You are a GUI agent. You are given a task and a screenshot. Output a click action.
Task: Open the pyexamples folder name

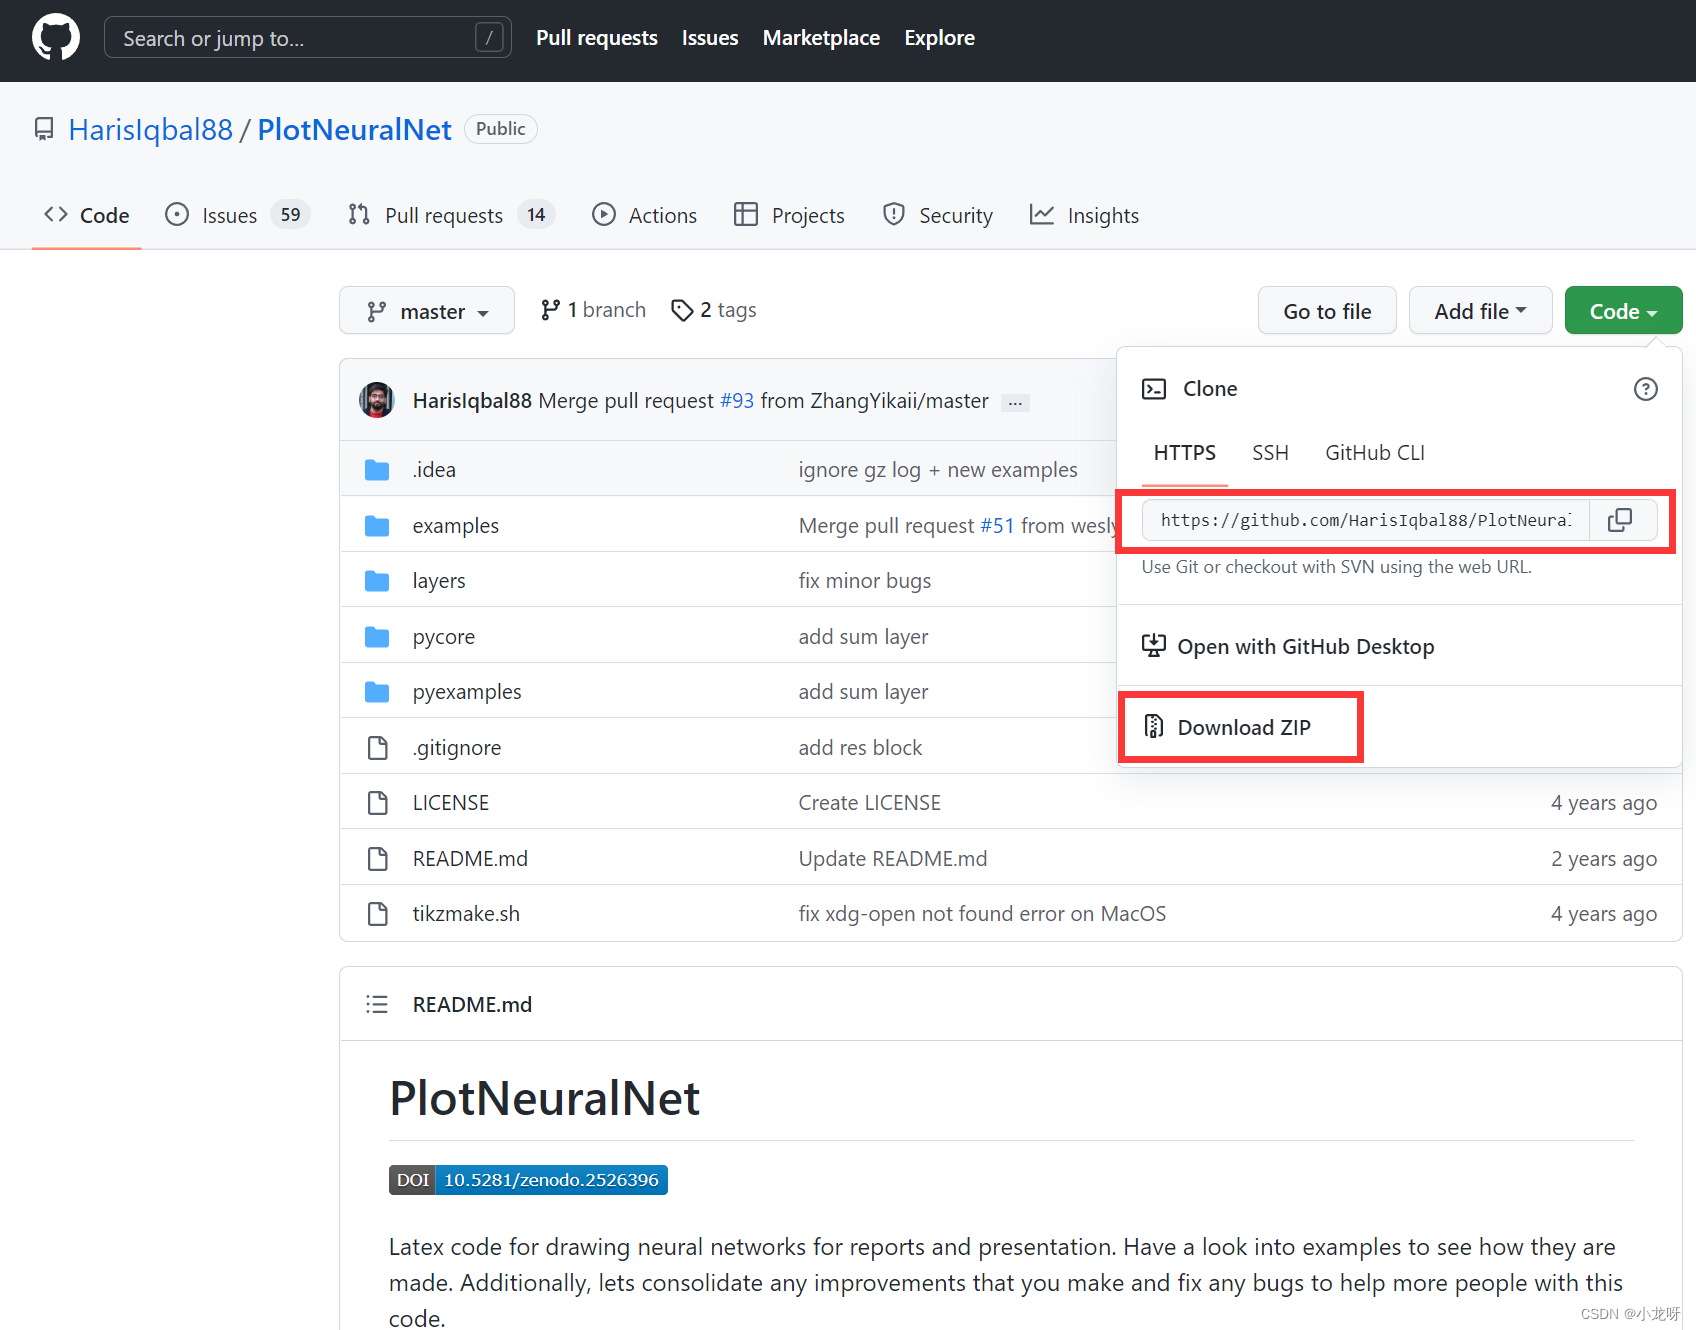point(467,692)
